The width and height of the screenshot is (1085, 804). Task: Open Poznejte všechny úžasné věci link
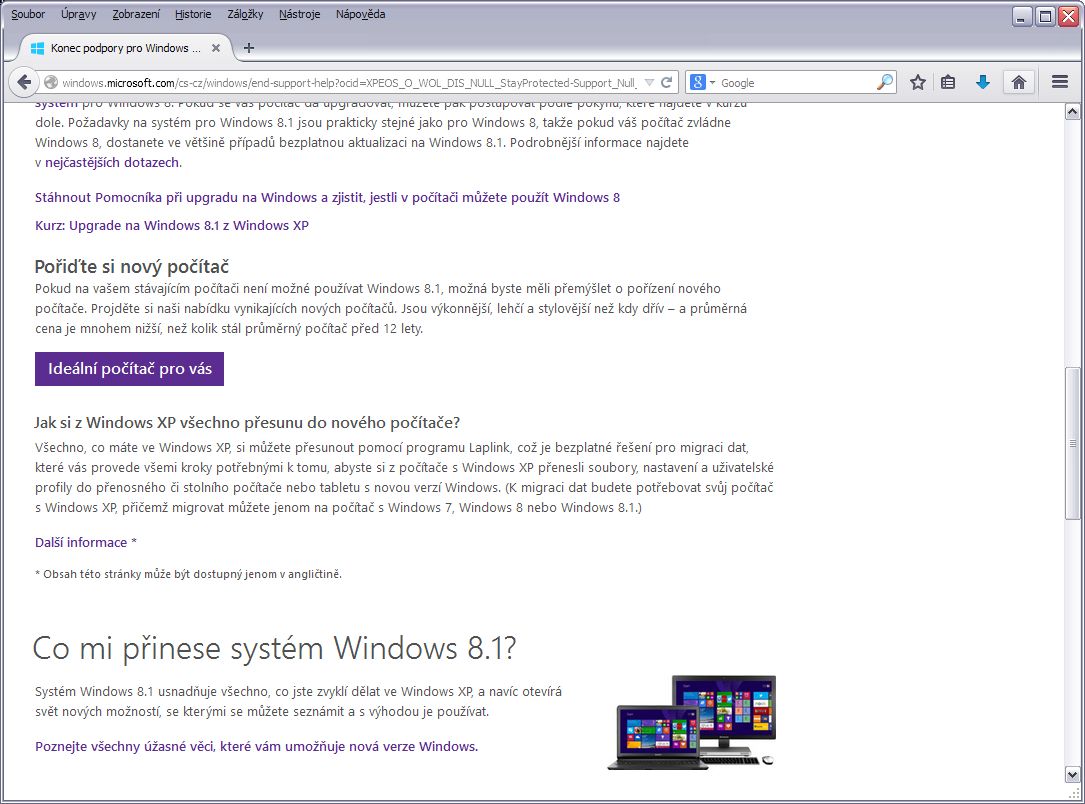click(x=256, y=747)
